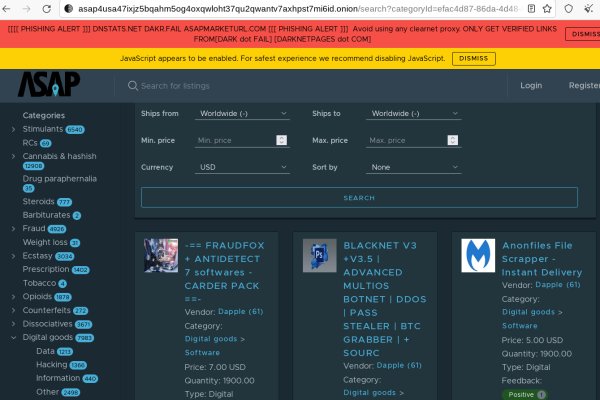The width and height of the screenshot is (600, 400).
Task: Click the Max. price stepper arrows
Action: click(x=453, y=140)
